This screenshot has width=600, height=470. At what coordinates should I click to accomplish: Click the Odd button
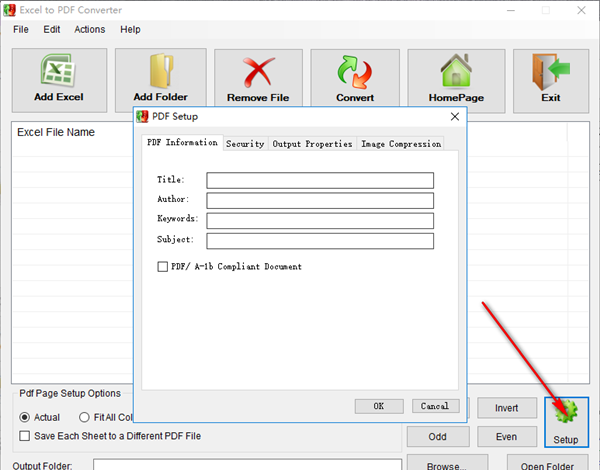(x=438, y=437)
